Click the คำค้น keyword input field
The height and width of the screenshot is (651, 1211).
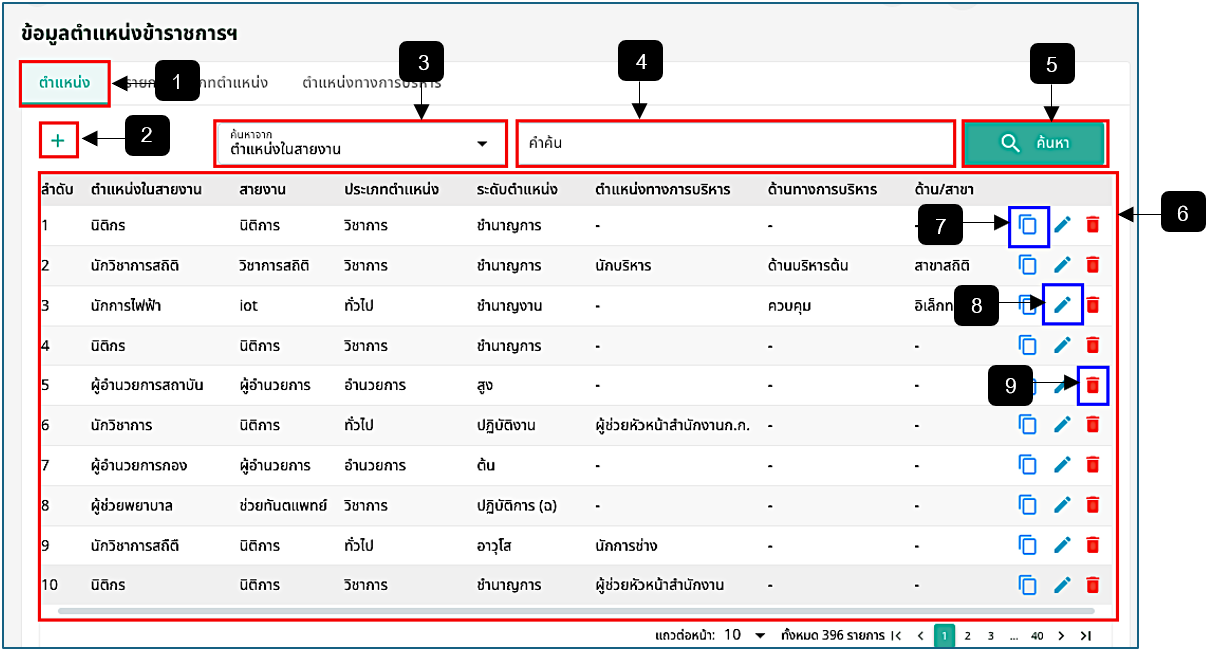pos(736,144)
